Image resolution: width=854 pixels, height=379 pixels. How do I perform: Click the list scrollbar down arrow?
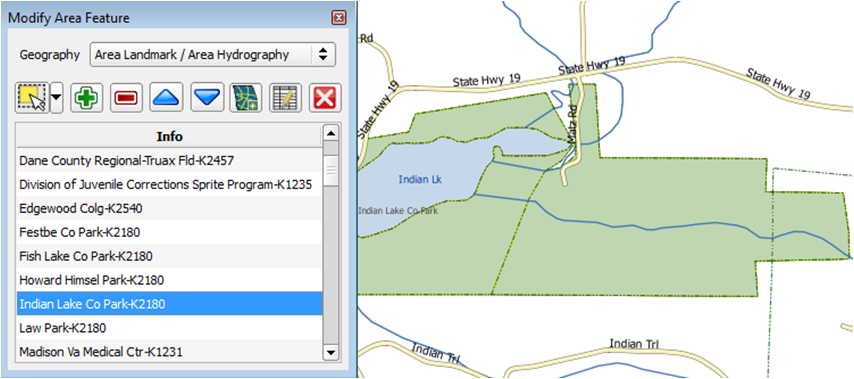pos(331,353)
